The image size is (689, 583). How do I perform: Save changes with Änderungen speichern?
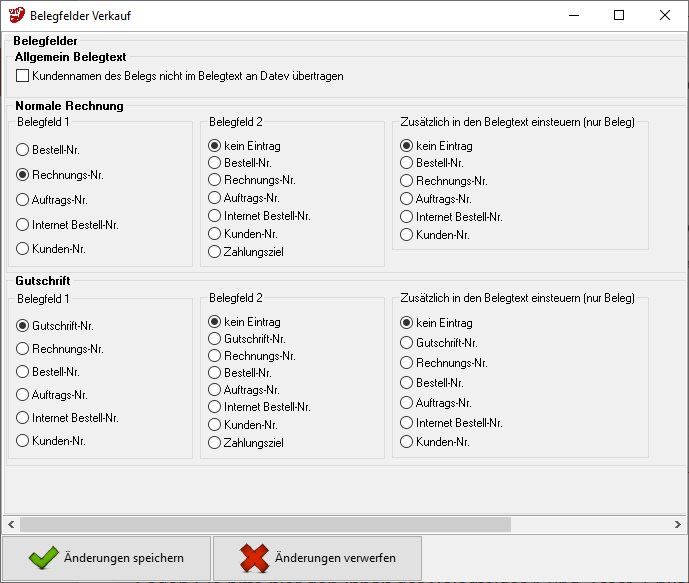pos(107,559)
